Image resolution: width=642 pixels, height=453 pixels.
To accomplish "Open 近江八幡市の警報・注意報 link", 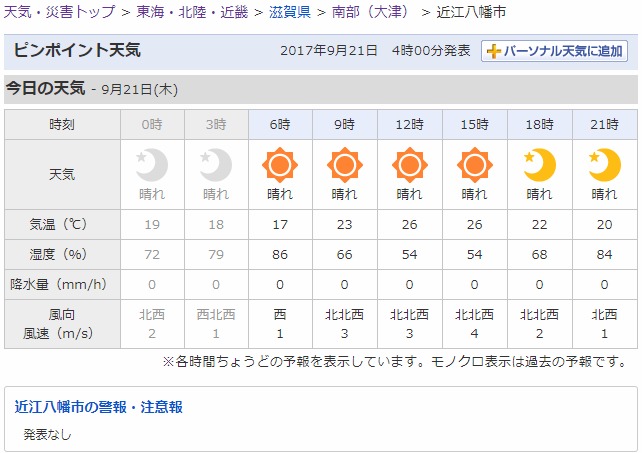I will click(99, 407).
